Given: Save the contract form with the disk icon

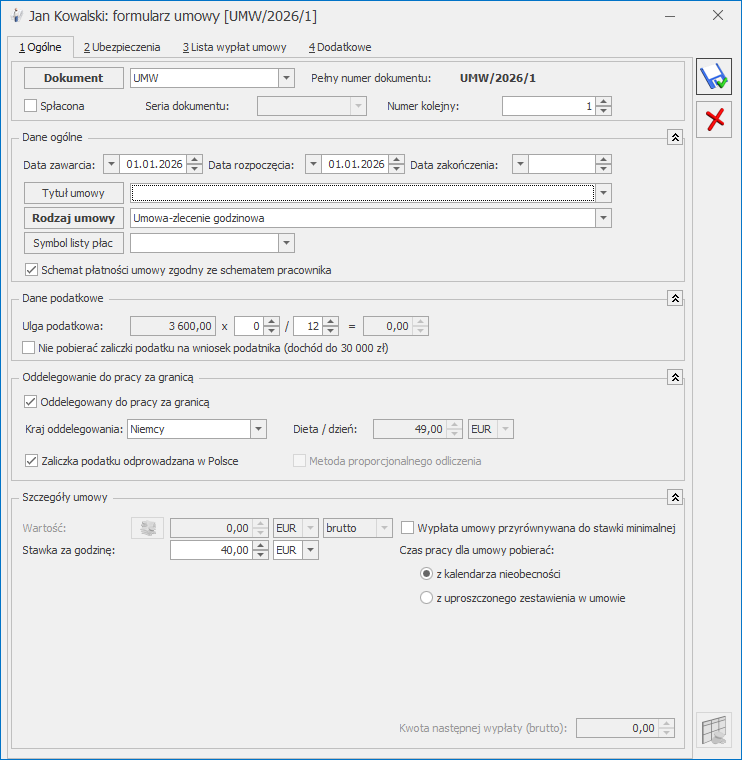Looking at the screenshot, I should (713, 77).
